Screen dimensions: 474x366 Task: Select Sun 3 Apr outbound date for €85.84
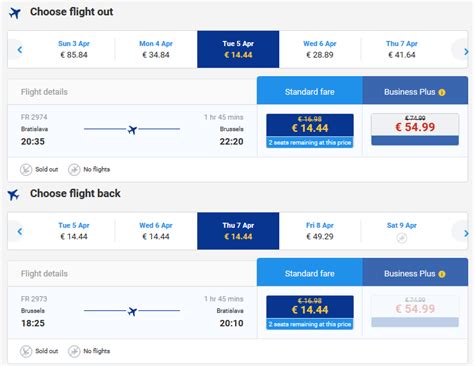(74, 49)
